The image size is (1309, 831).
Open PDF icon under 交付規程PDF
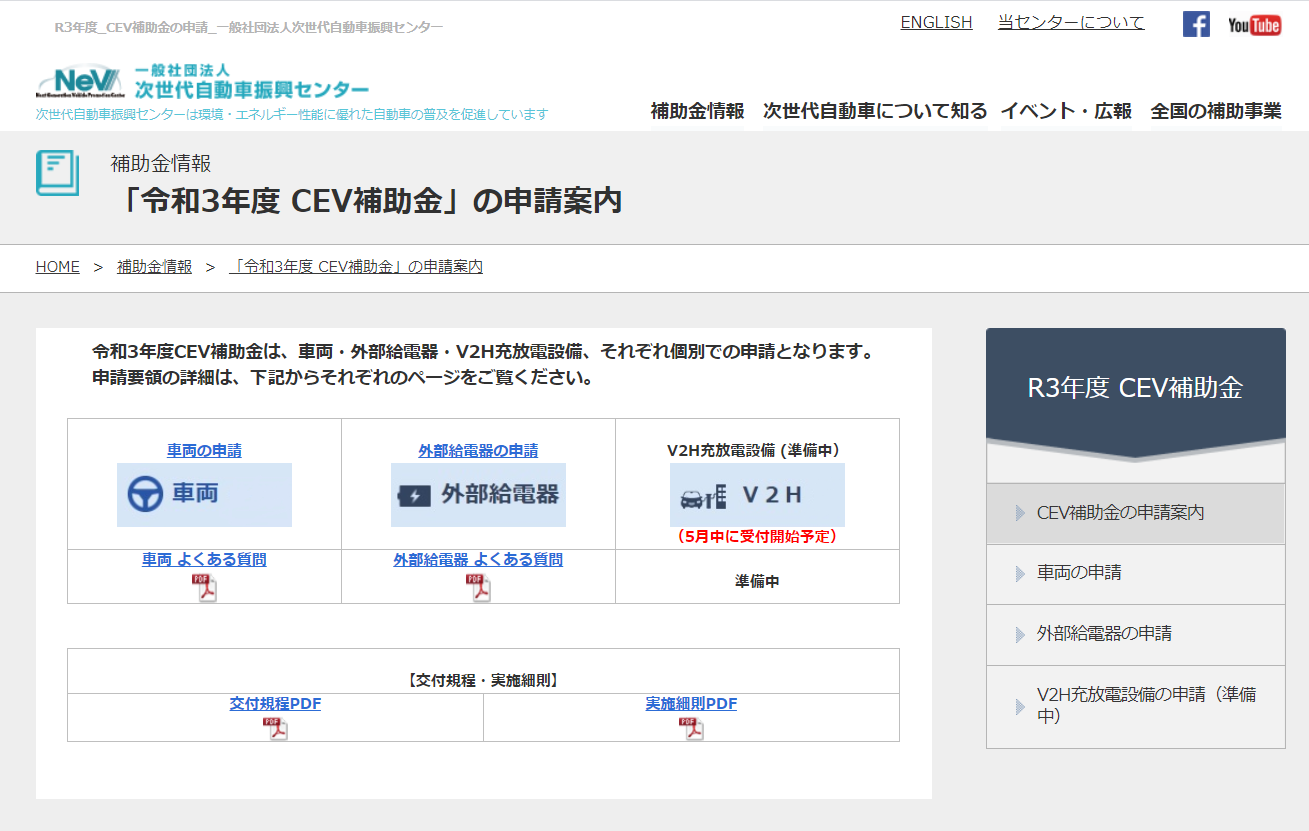[x=275, y=728]
